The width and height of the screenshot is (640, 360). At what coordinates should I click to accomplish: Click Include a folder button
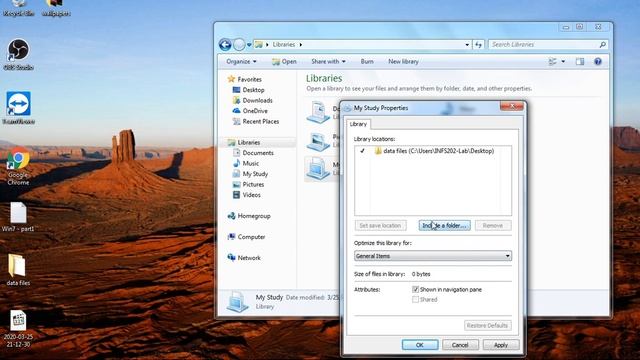pos(444,225)
